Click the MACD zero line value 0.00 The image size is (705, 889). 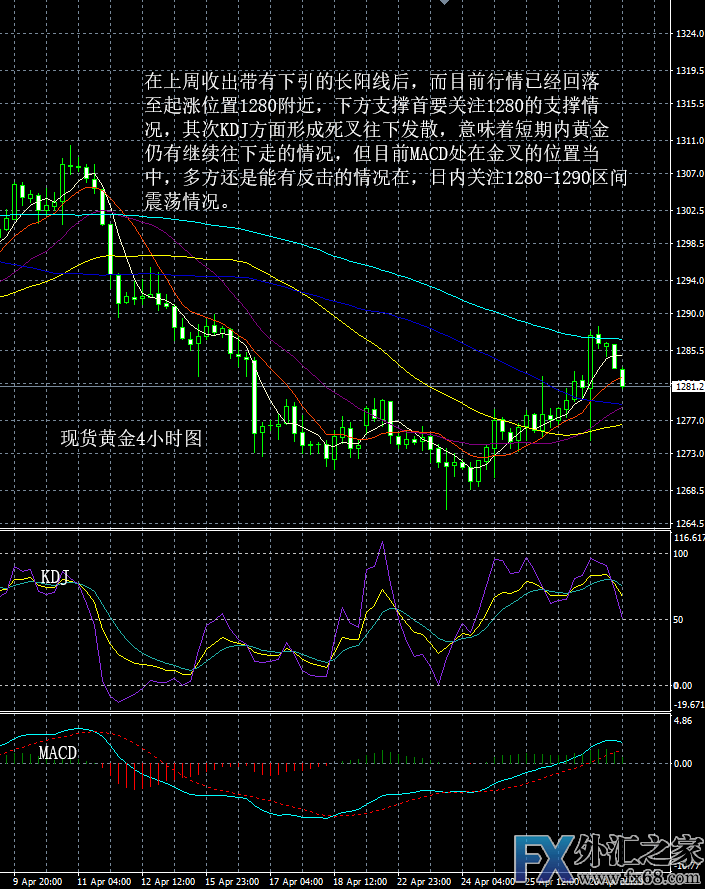tap(684, 763)
